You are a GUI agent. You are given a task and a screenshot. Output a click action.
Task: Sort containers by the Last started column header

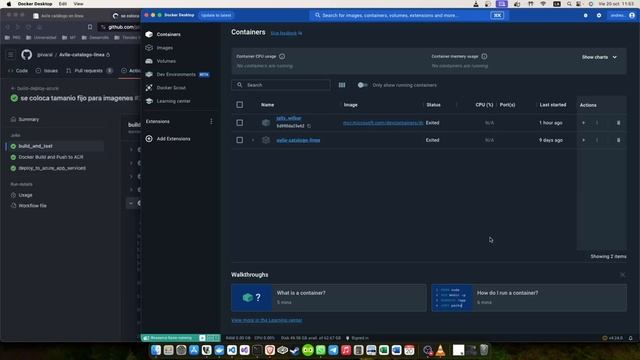(553, 105)
